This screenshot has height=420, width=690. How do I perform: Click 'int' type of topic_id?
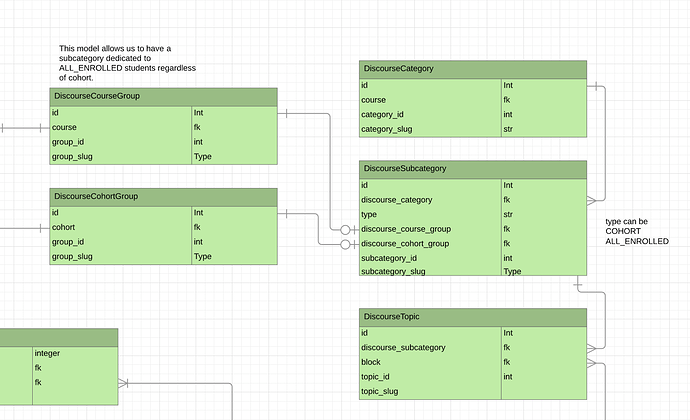pos(508,377)
